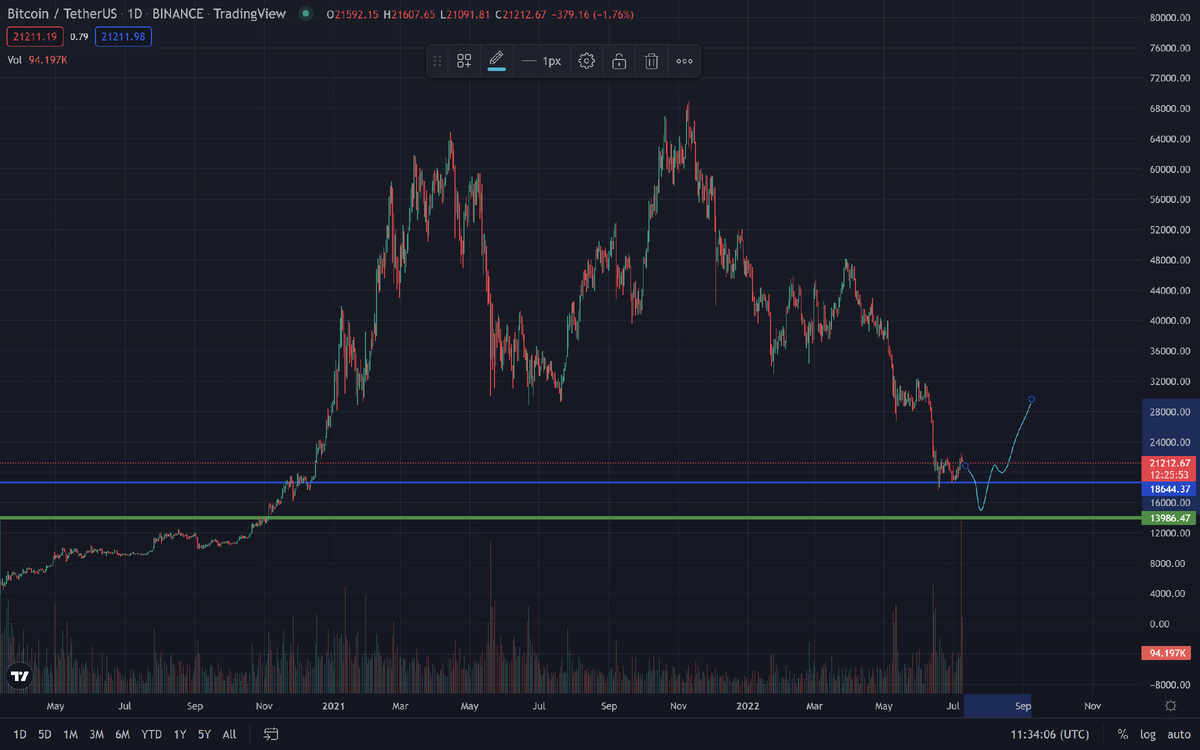The height and width of the screenshot is (750, 1200).
Task: Select the YTD time range
Action: (x=152, y=734)
